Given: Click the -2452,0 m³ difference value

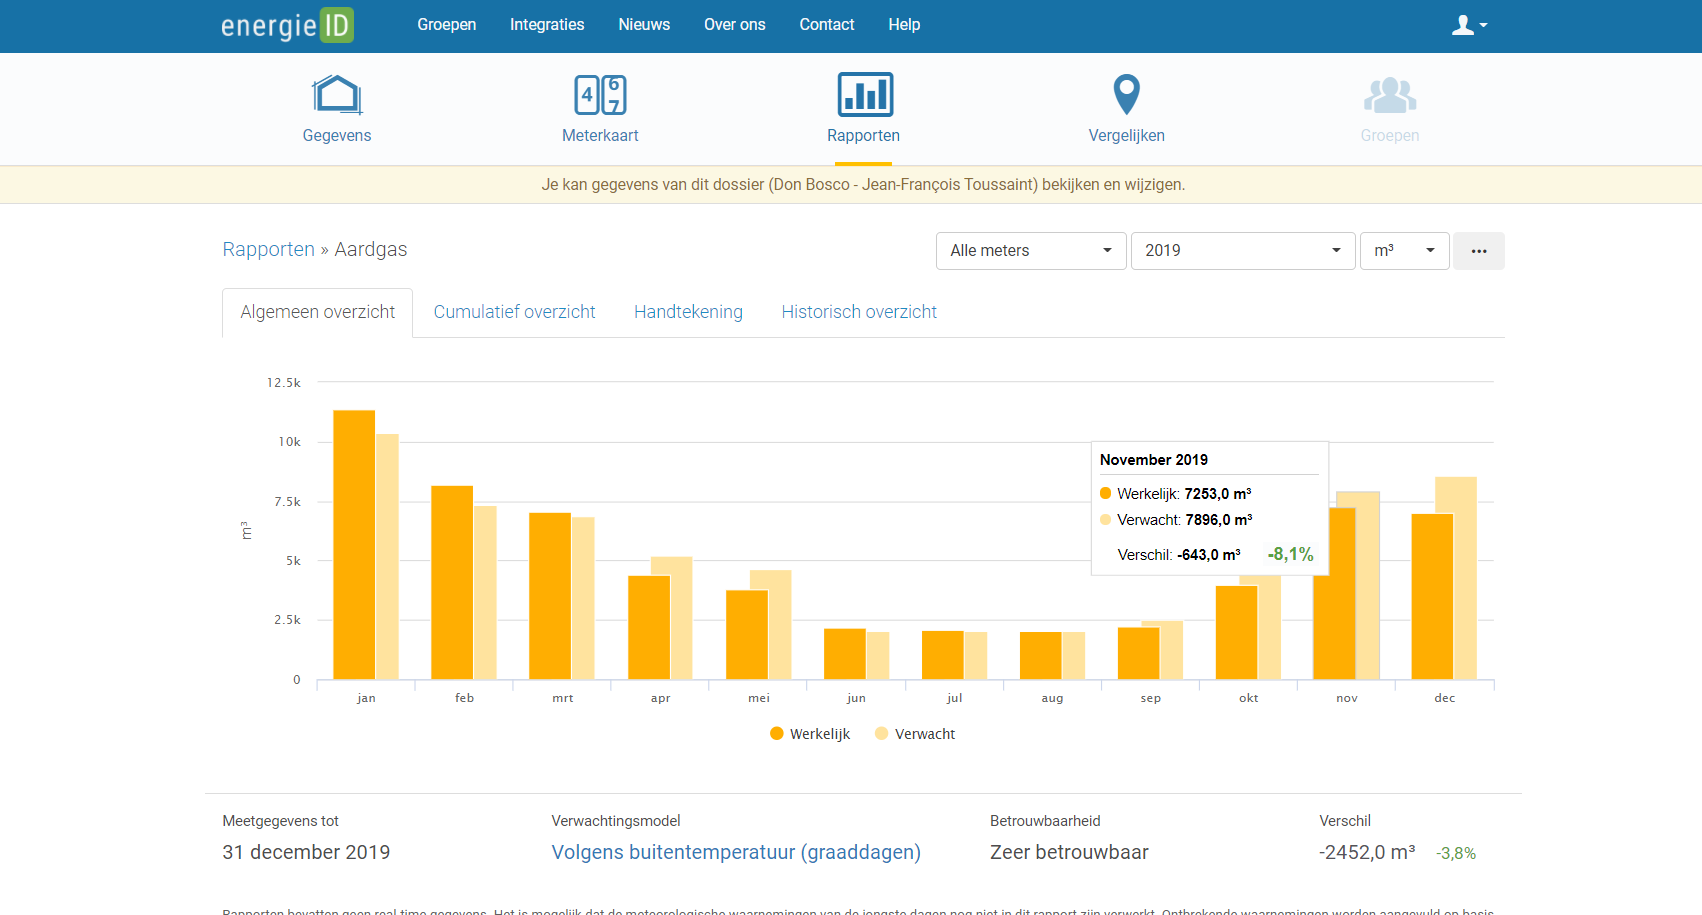Looking at the screenshot, I should tap(1367, 852).
